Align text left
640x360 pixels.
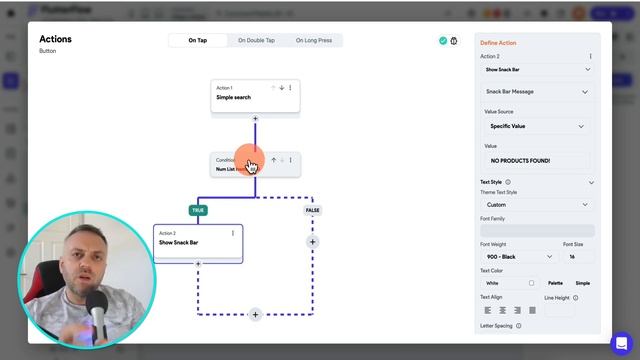coord(488,311)
